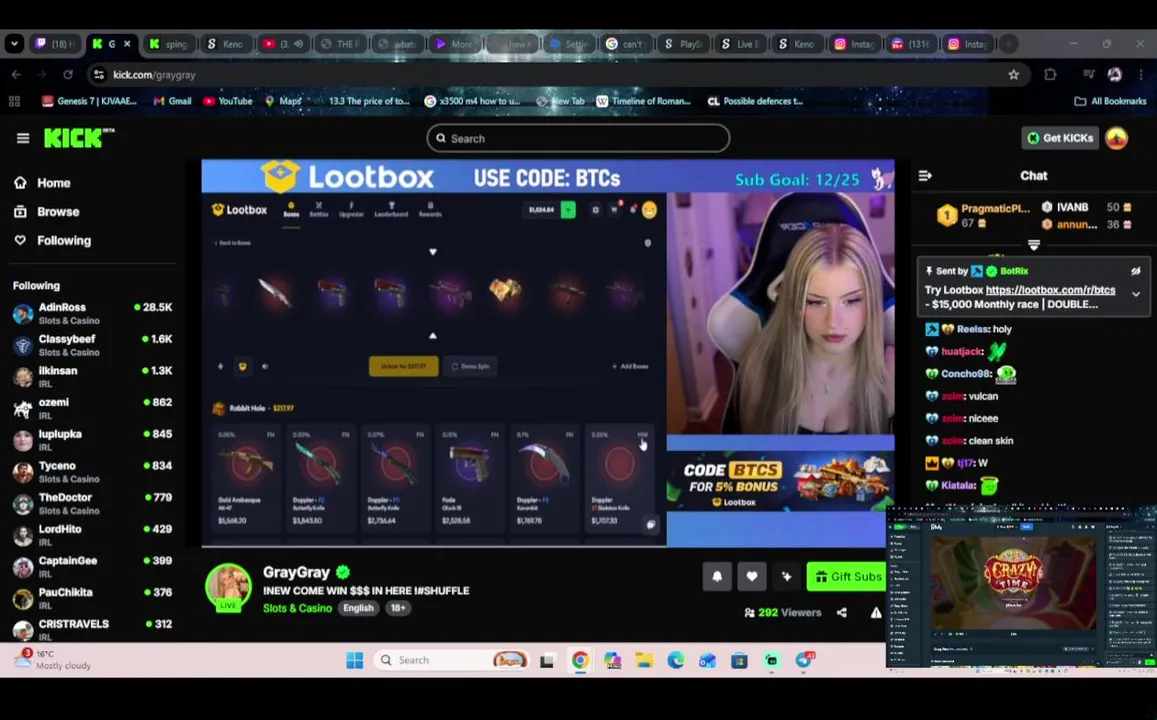Open TheDoctor channel from Following list
This screenshot has height=720, width=1157.
pyautogui.click(x=92, y=504)
